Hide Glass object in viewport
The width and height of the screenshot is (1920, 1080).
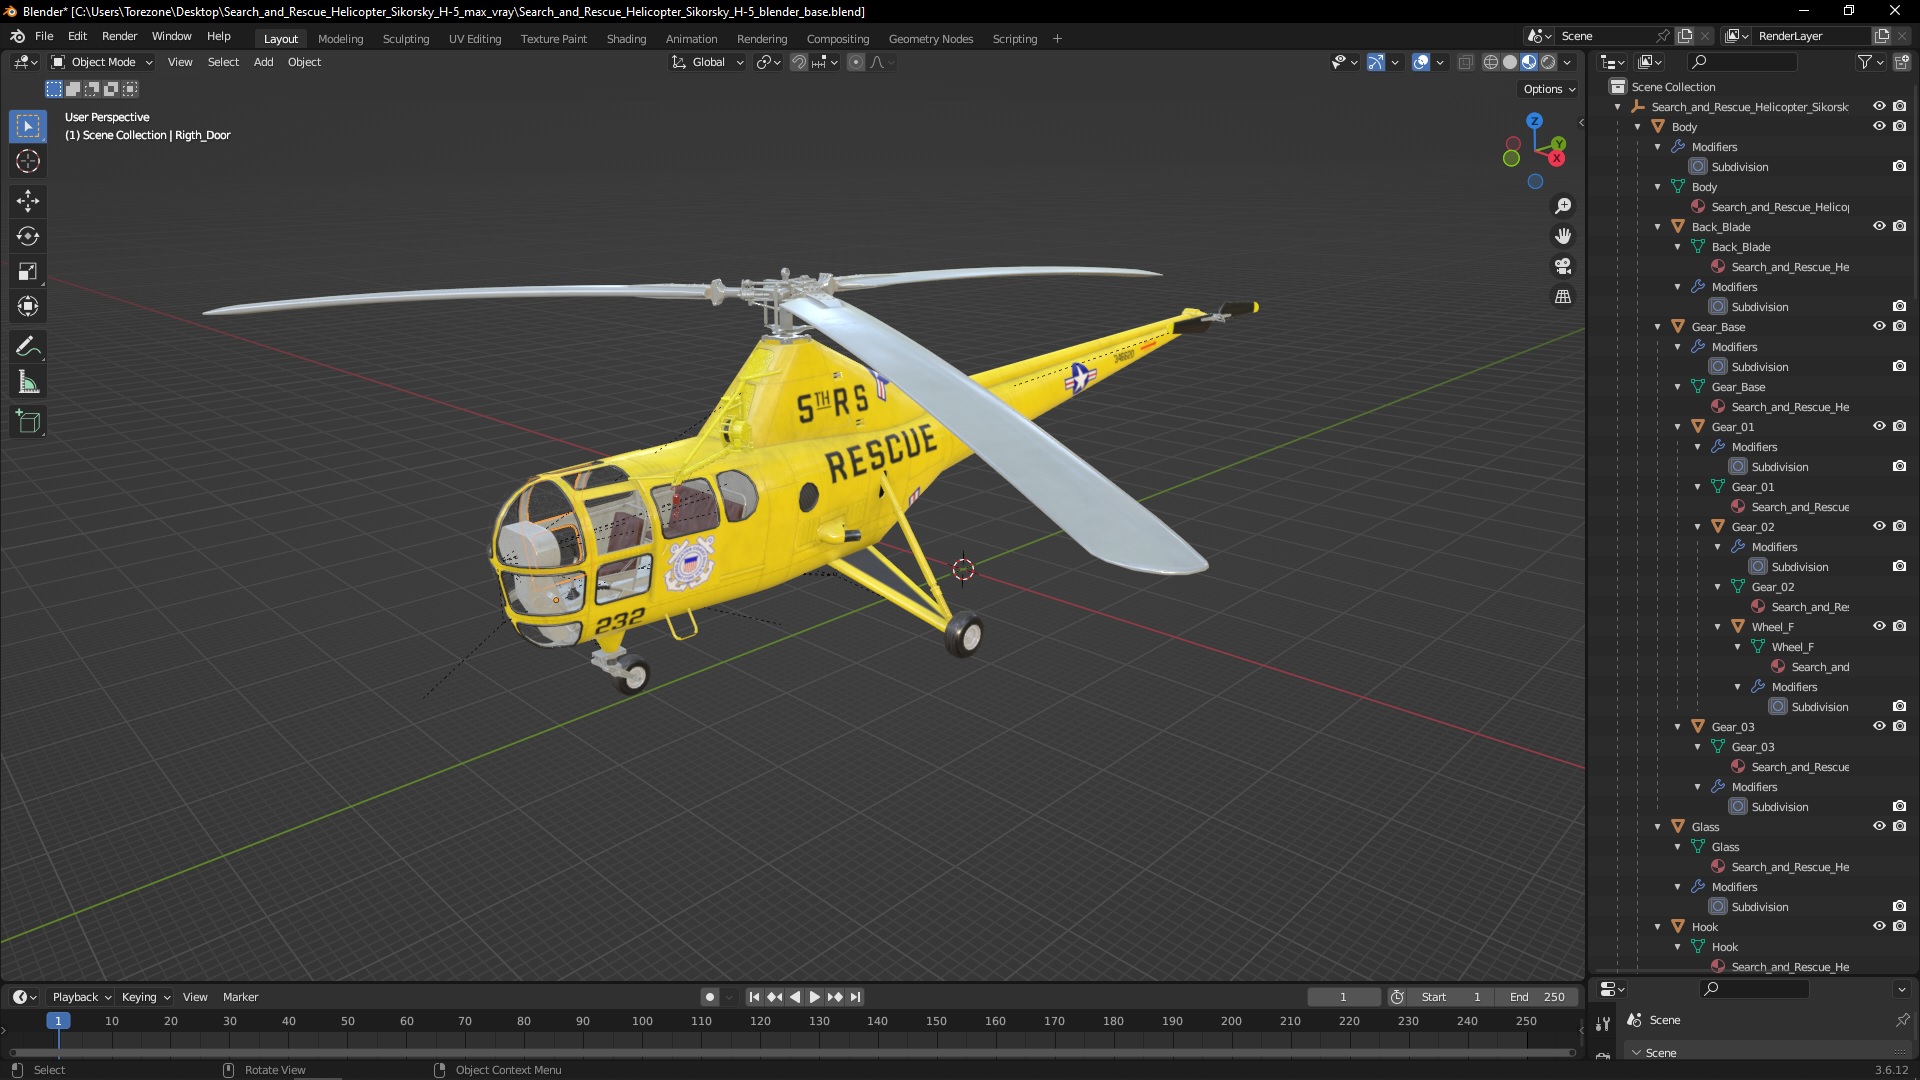(1879, 826)
